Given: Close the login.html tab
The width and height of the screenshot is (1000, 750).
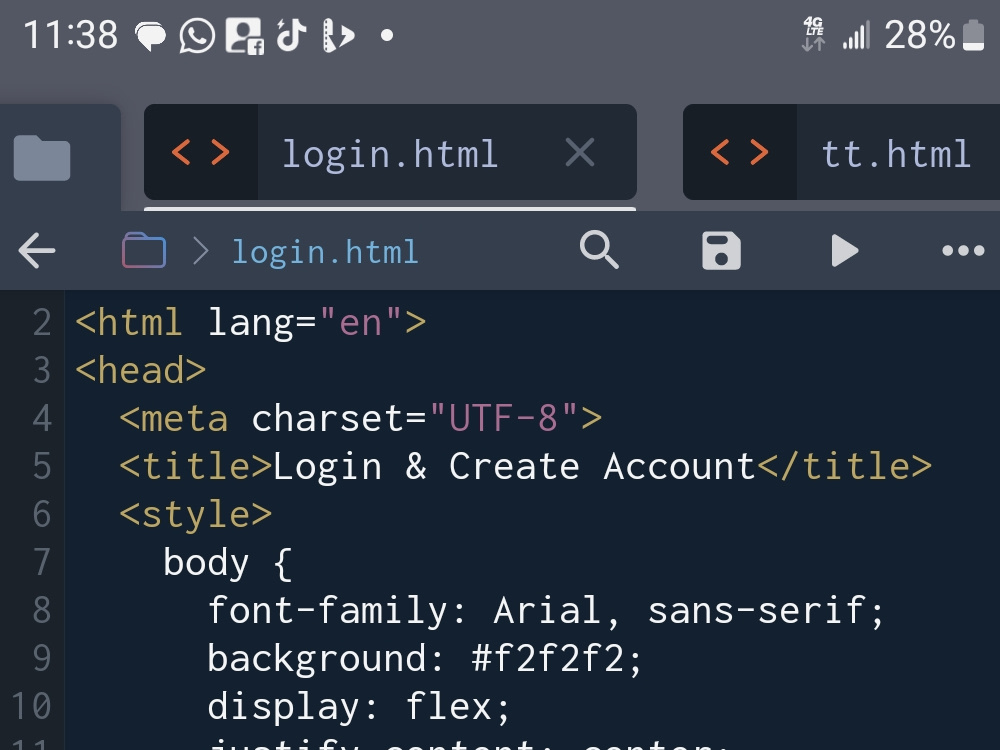Looking at the screenshot, I should 580,153.
